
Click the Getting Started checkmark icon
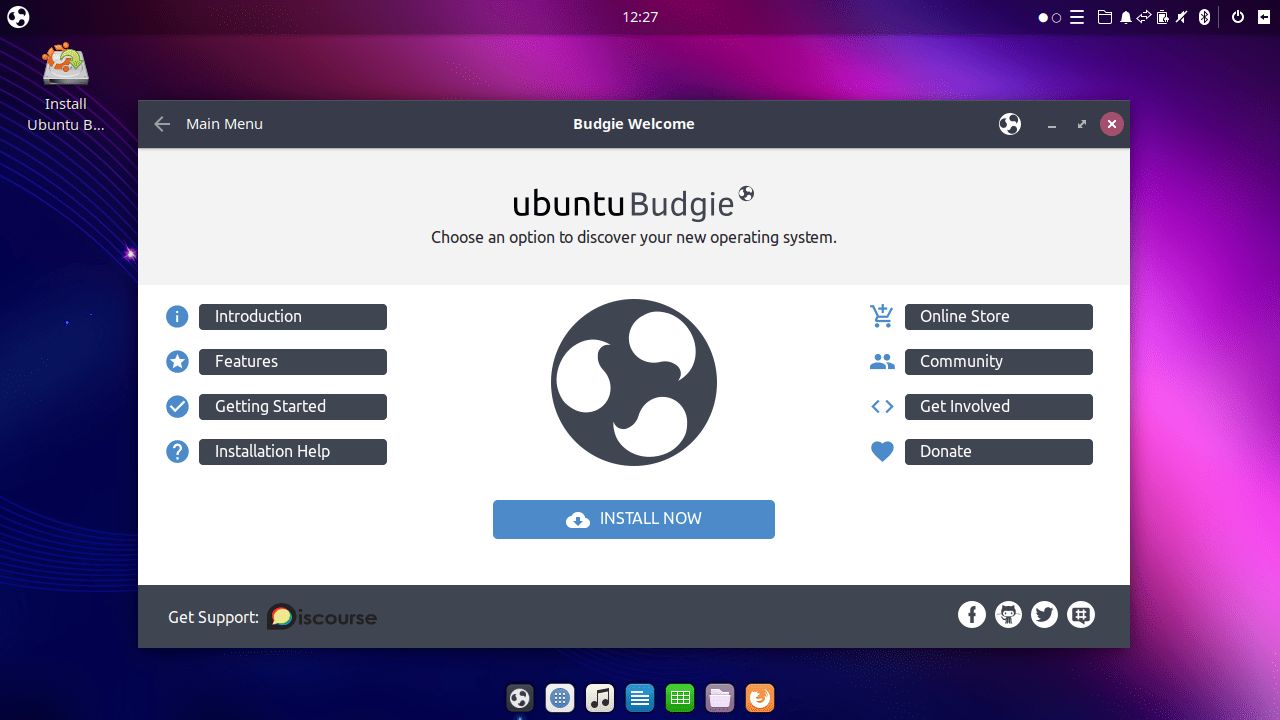pyautogui.click(x=177, y=406)
